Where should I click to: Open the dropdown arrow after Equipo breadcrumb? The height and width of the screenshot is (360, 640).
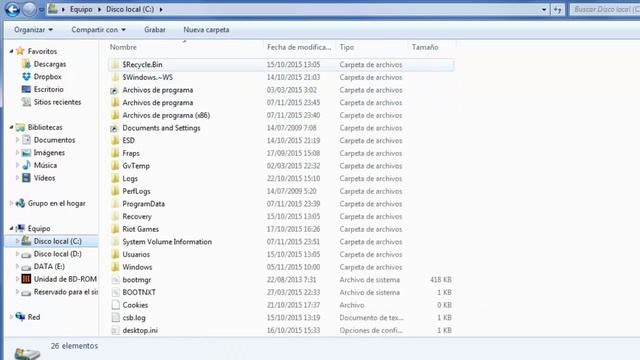point(99,9)
